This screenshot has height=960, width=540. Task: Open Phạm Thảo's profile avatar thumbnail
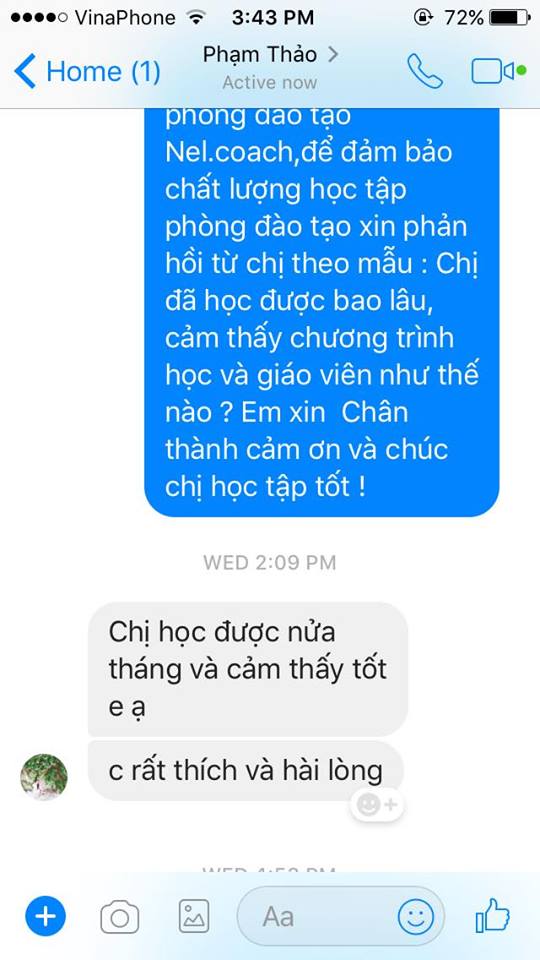pyautogui.click(x=44, y=777)
